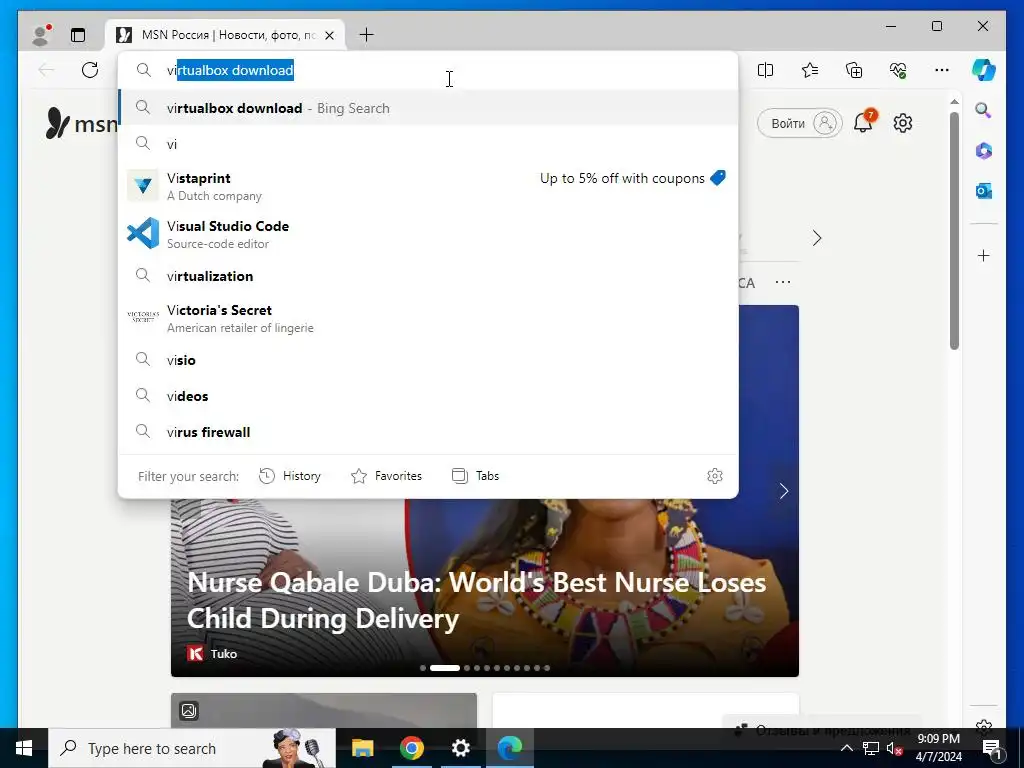Viewport: 1024px width, 768px height.
Task: Open MSN notifications bell
Action: pyautogui.click(x=864, y=122)
